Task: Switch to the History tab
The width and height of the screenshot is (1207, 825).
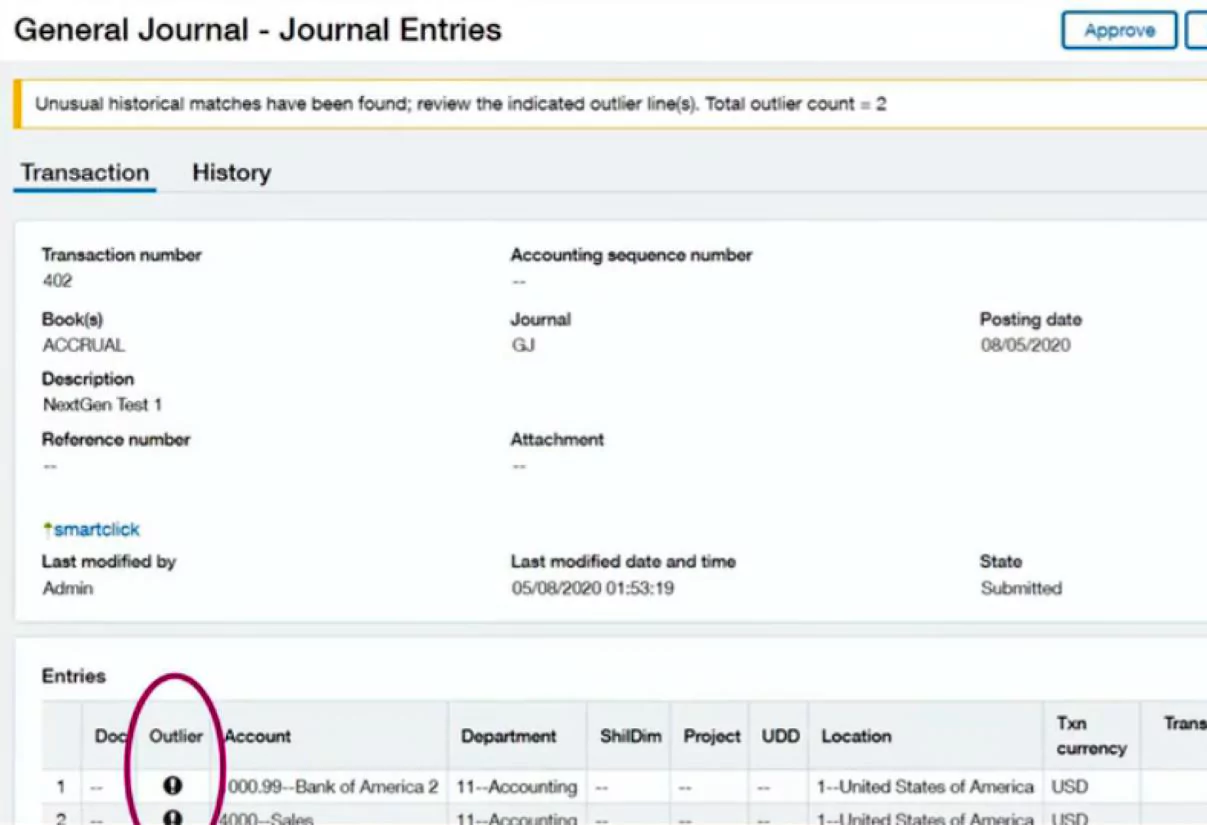Action: click(x=231, y=172)
